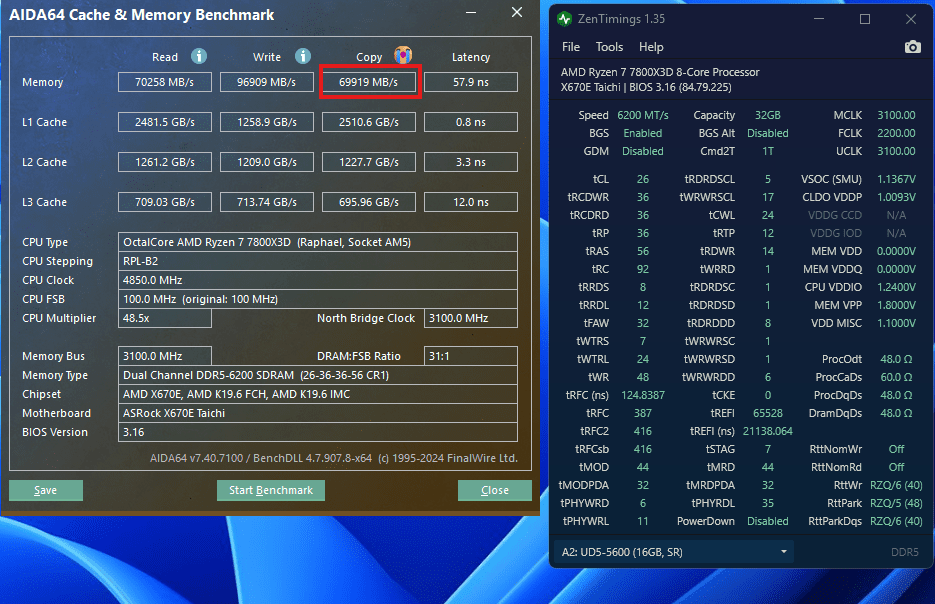935x604 pixels.
Task: Click the Cmd2T value 1T
Action: 768,151
